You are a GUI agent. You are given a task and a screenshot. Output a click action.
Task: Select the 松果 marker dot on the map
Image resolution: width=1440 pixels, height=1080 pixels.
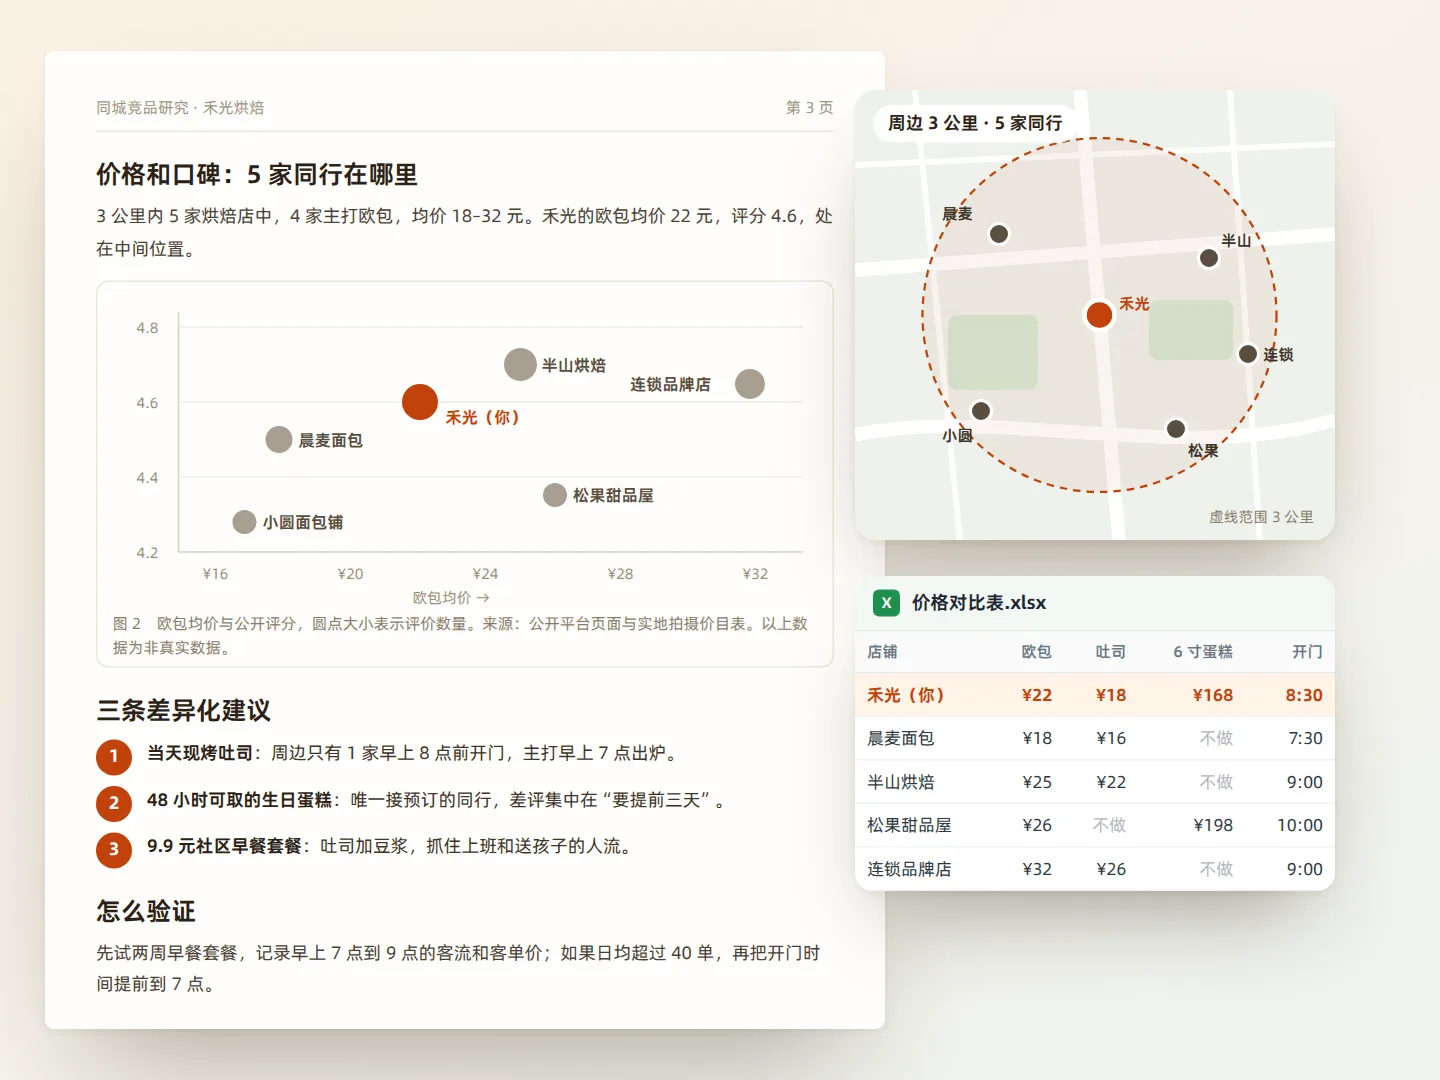pyautogui.click(x=1176, y=429)
